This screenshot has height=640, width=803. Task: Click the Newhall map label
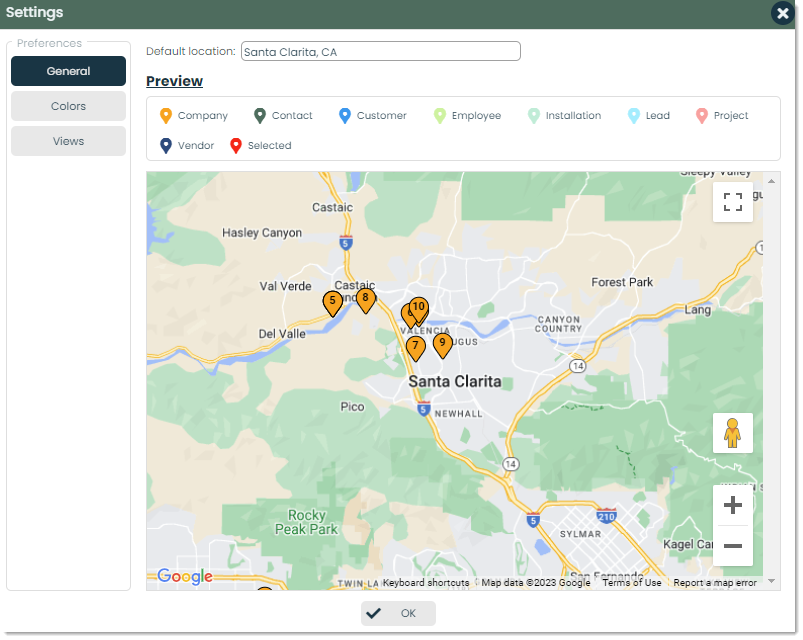(x=458, y=414)
